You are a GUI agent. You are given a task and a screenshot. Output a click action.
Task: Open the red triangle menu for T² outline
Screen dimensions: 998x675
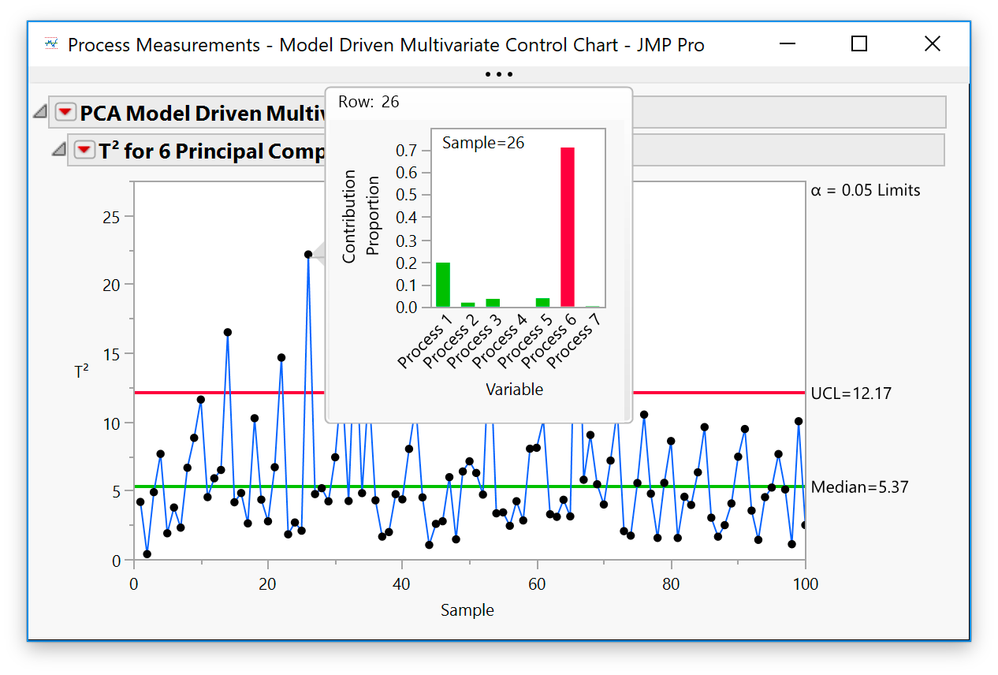pyautogui.click(x=84, y=151)
